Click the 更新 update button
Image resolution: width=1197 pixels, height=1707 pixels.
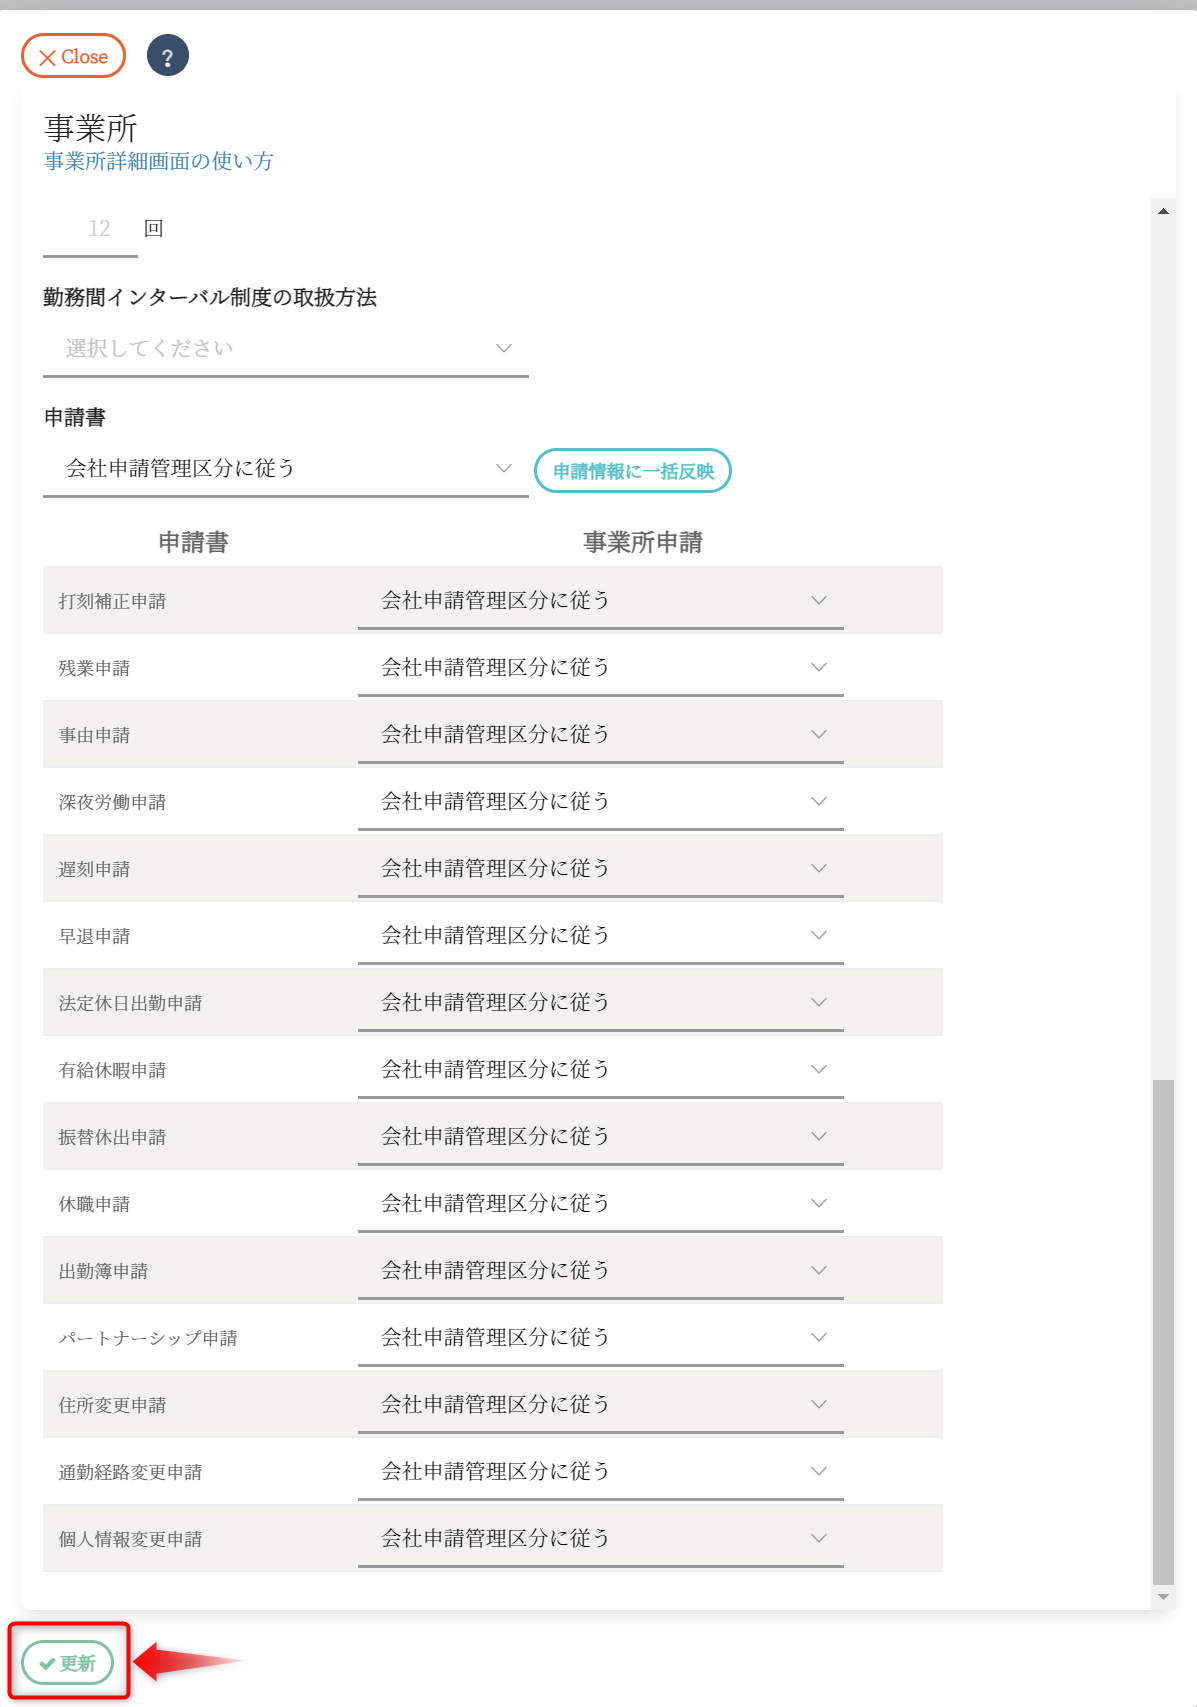tap(67, 1663)
